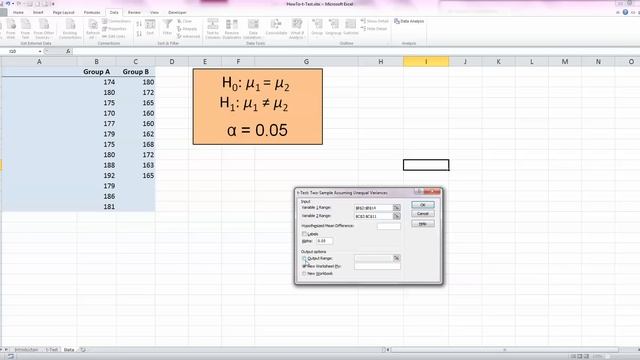Viewport: 640px width, 360px height.
Task: Click the Advanced filter icon
Action: coord(189,36)
